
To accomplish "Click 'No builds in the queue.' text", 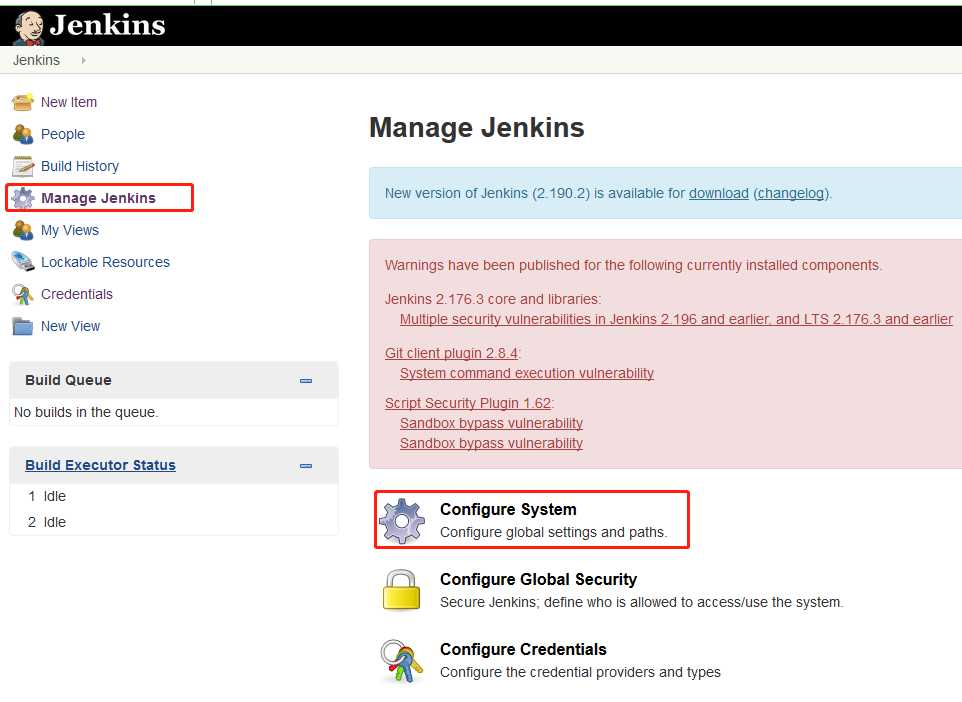I will [x=86, y=412].
